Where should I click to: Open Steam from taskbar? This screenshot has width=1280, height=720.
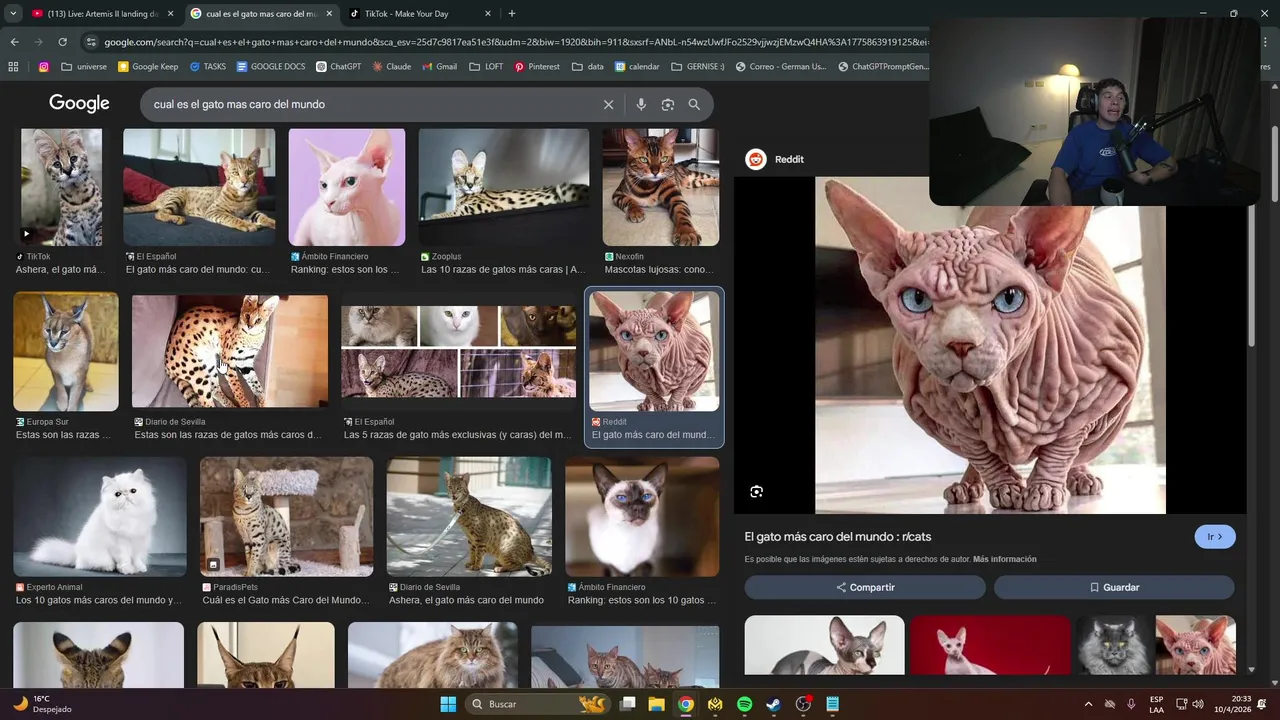point(773,704)
